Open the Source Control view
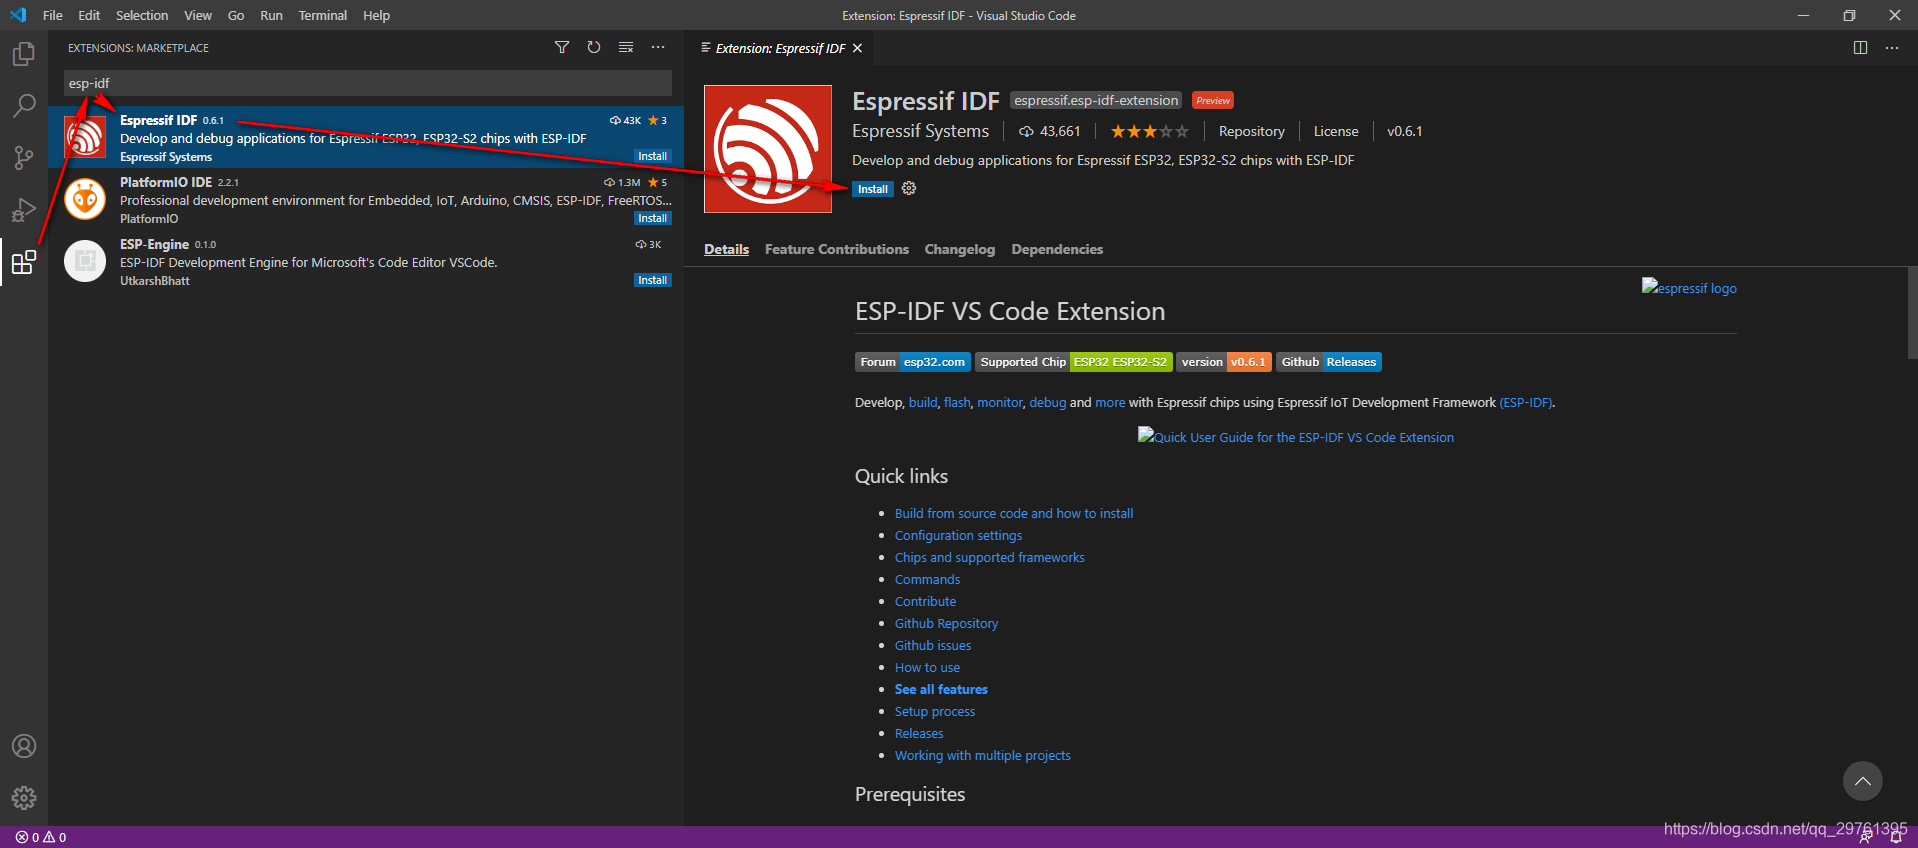 pos(24,157)
